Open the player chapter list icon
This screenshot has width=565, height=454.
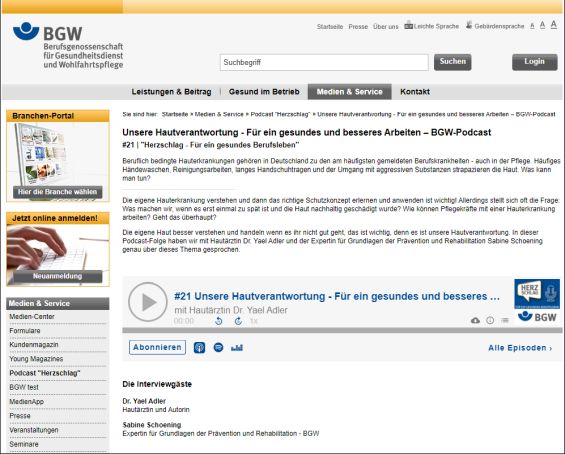[x=505, y=320]
